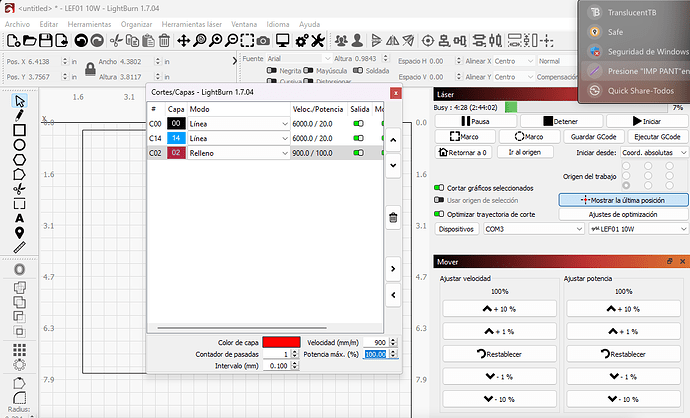Open Iniciar desde Coord. absolutas dropdown

(654, 152)
